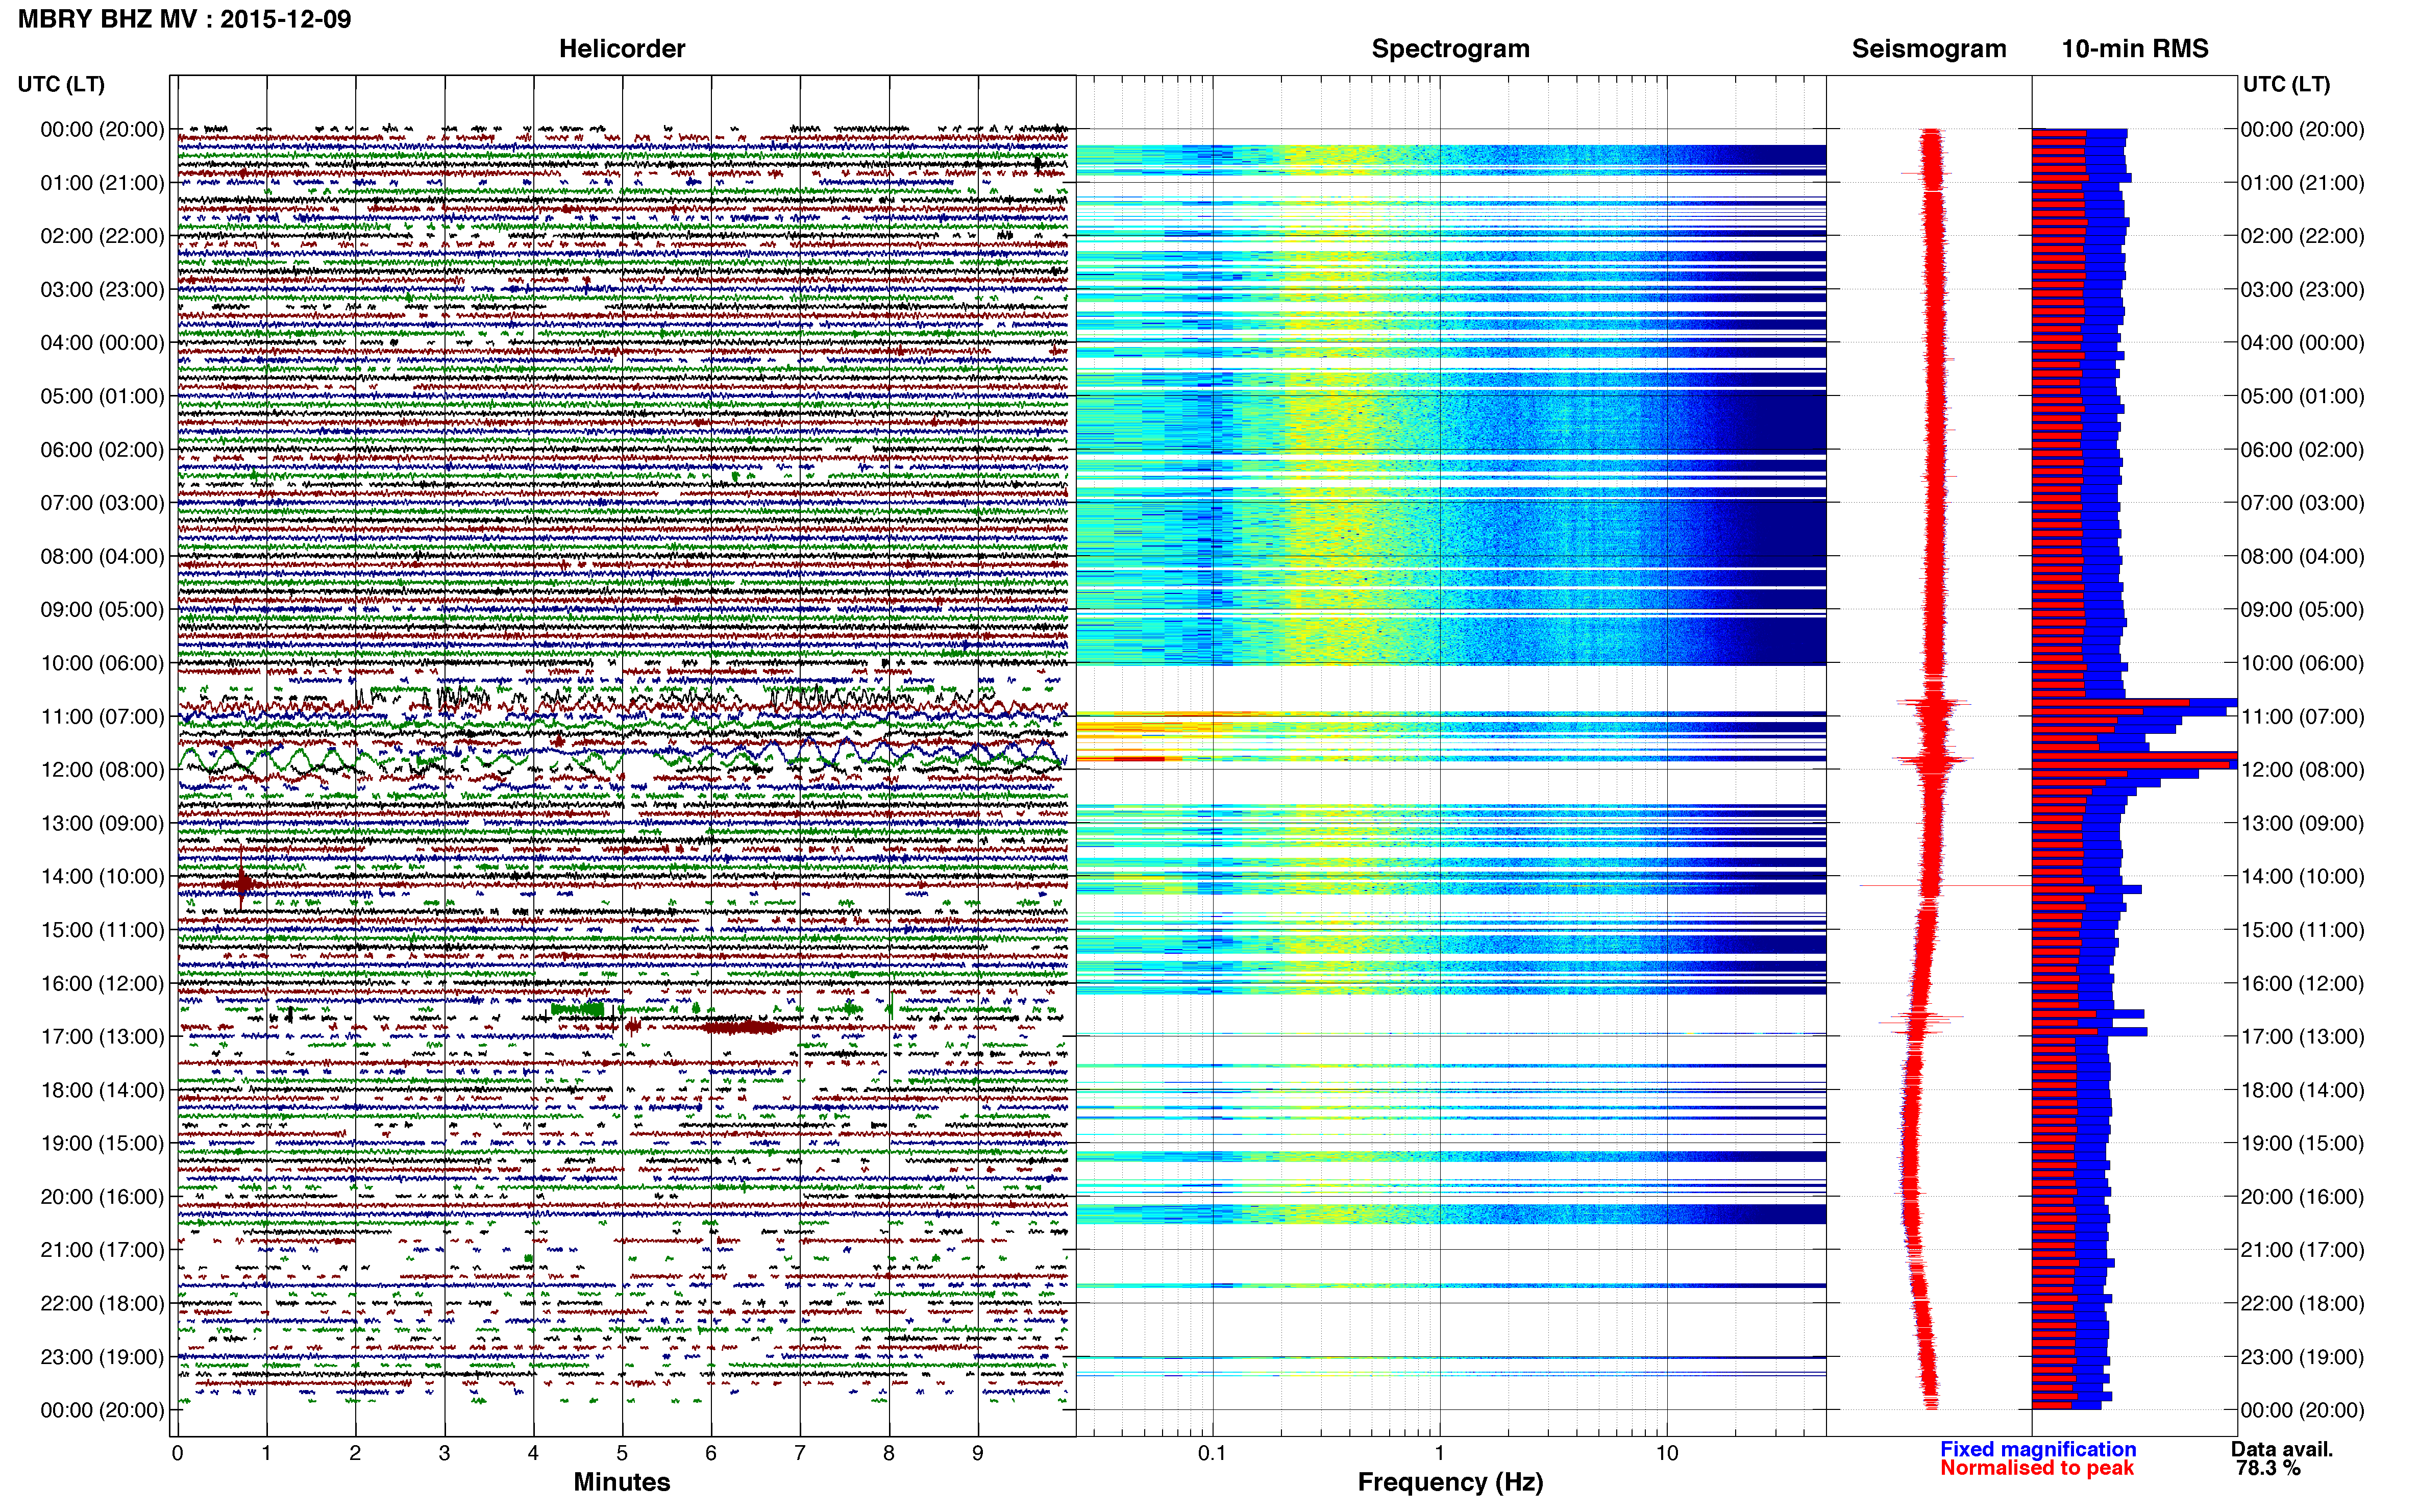Click the left axis label "23:00 (19:00)"
This screenshot has width=2419, height=1512.
pos(102,1357)
